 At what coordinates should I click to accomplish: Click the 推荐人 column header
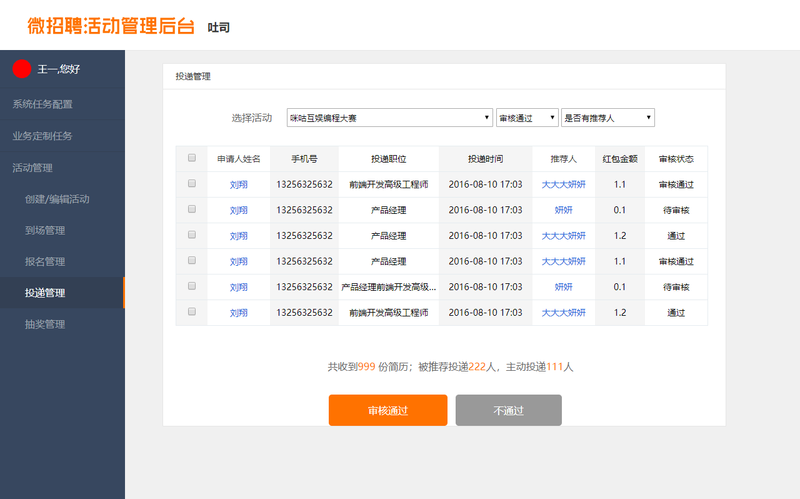pyautogui.click(x=563, y=159)
